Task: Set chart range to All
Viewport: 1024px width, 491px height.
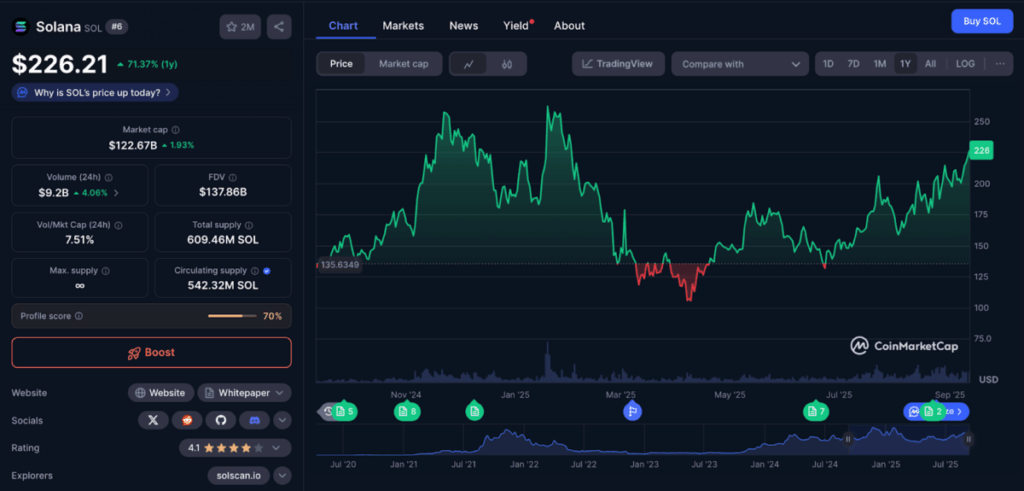Action: pyautogui.click(x=931, y=64)
